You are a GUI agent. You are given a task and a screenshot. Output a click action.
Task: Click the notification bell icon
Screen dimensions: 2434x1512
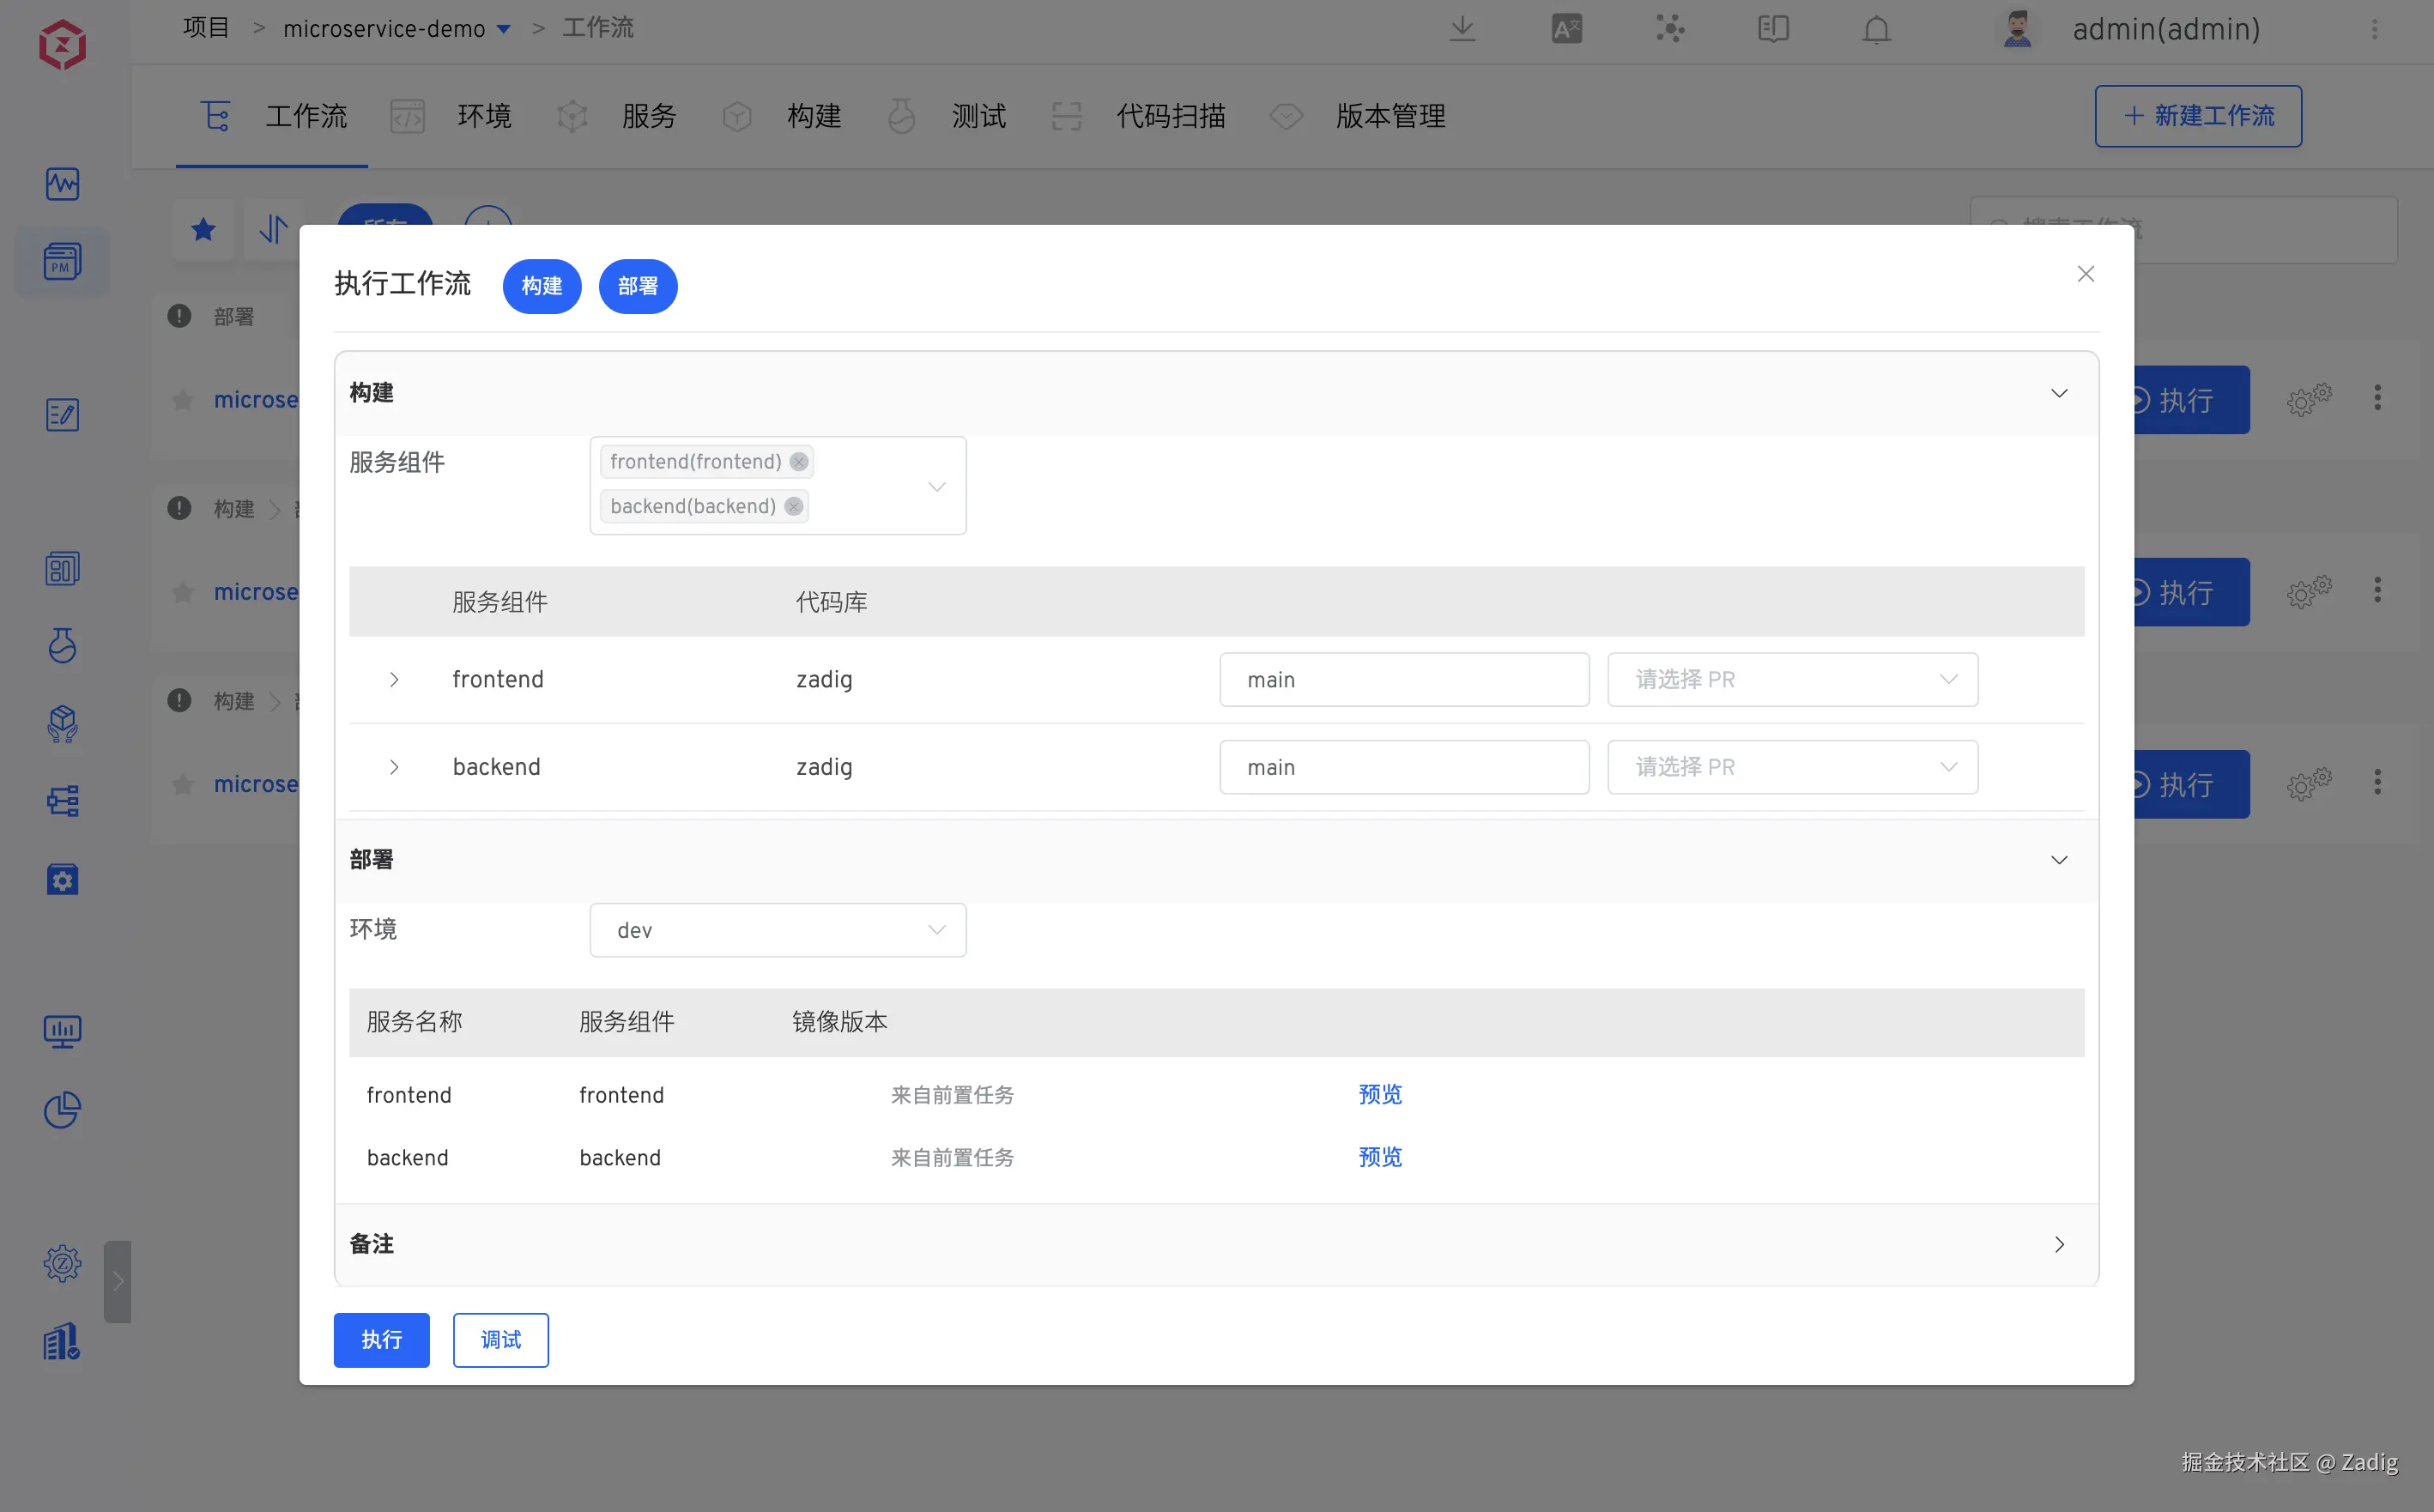click(1876, 29)
